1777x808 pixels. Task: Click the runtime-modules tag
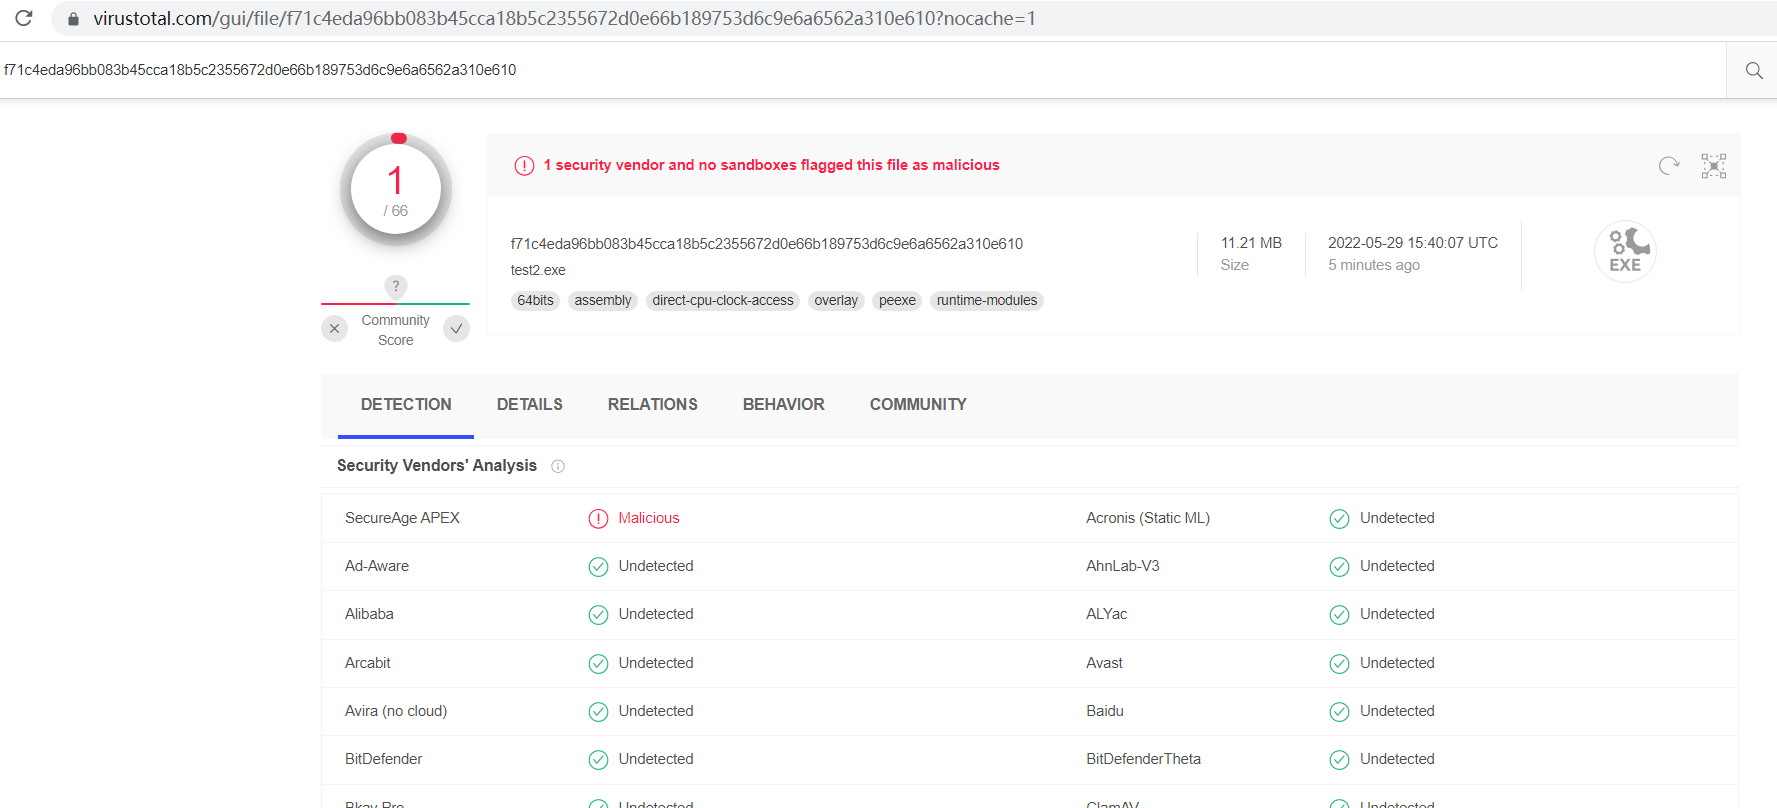tap(987, 301)
